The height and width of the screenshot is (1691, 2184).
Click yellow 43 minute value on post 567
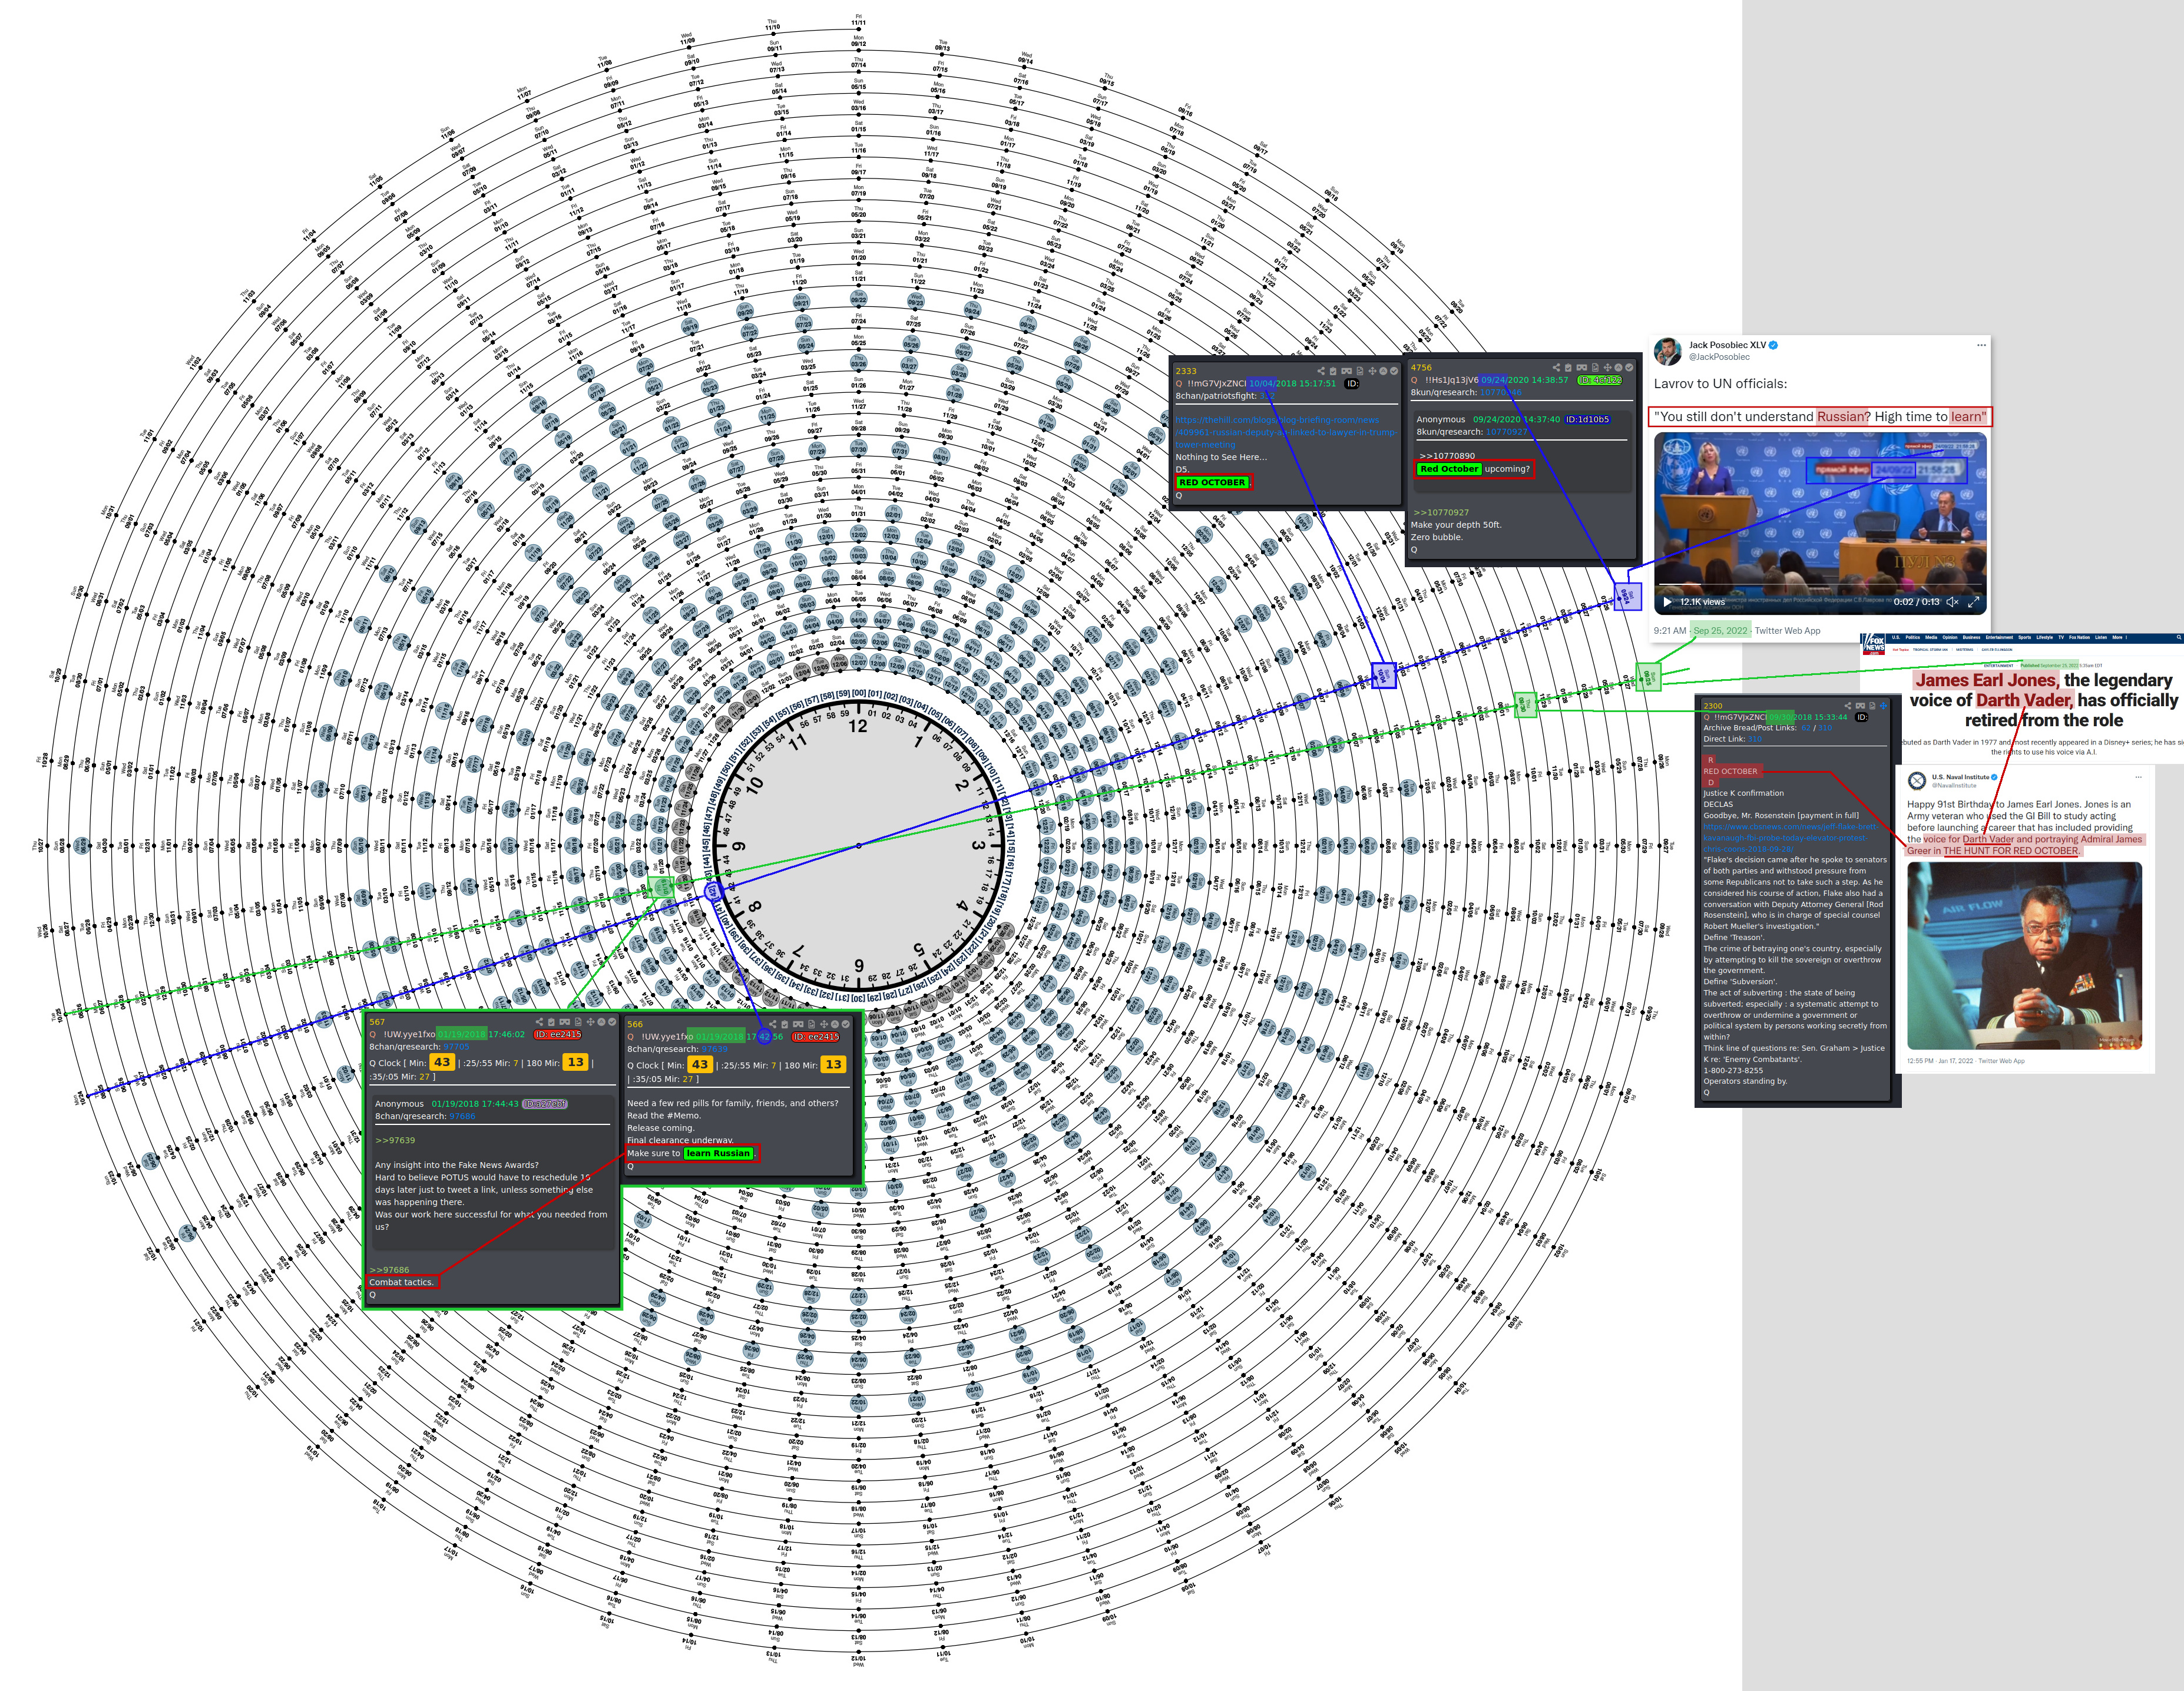pyautogui.click(x=442, y=1062)
